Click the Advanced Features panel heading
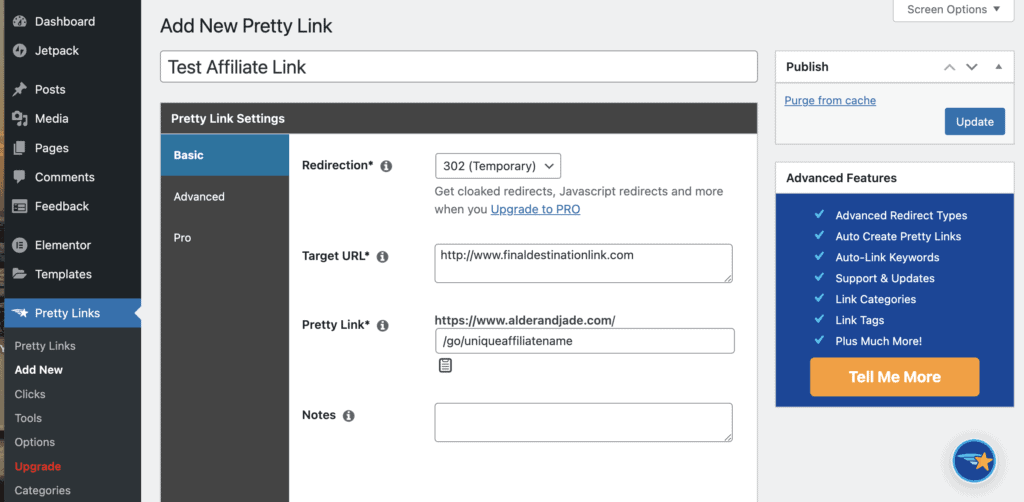Image resolution: width=1024 pixels, height=502 pixels. pyautogui.click(x=841, y=178)
